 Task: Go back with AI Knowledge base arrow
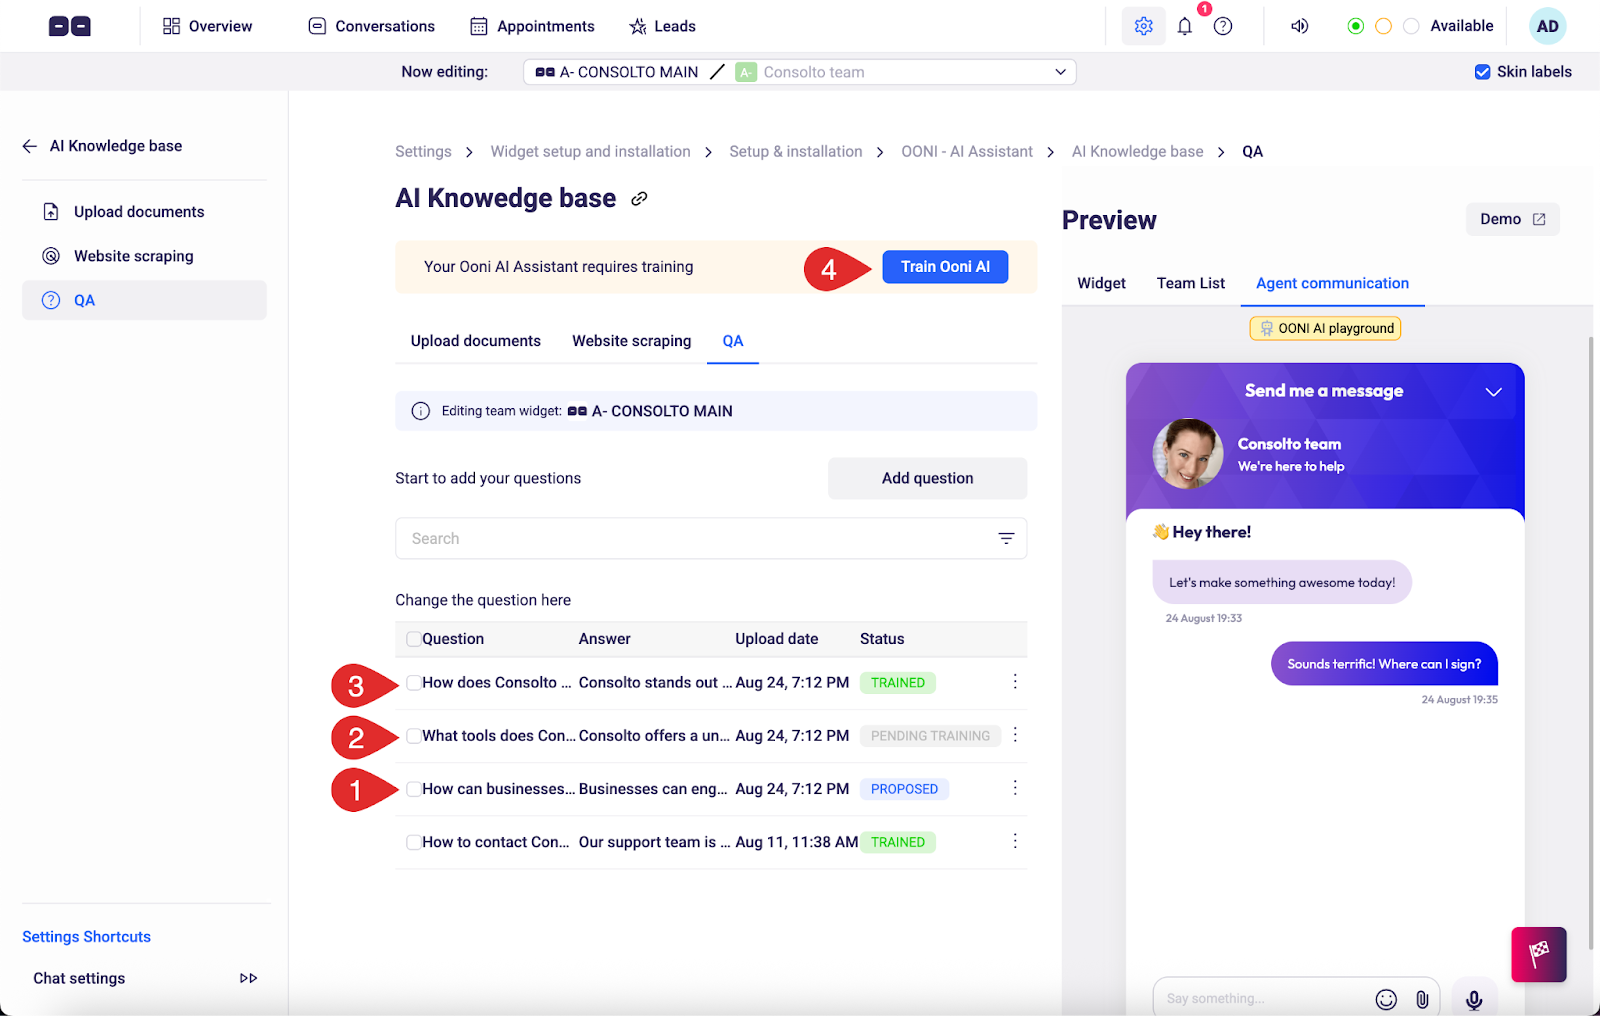(30, 146)
